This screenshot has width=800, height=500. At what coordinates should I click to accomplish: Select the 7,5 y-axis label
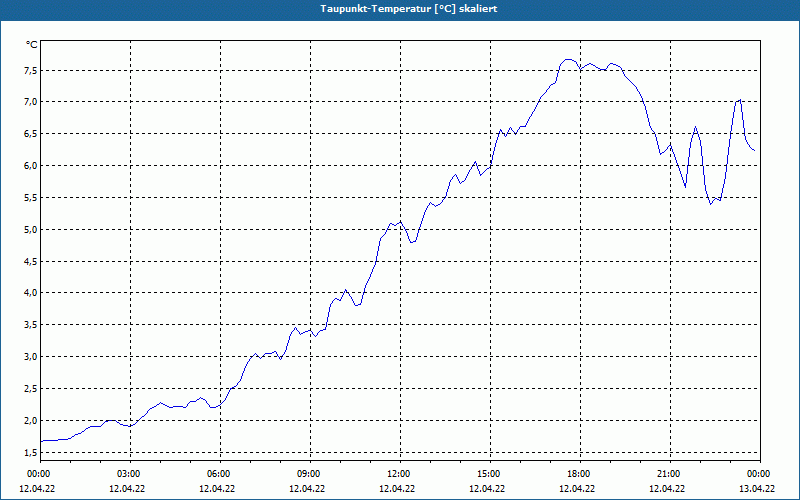[x=31, y=70]
